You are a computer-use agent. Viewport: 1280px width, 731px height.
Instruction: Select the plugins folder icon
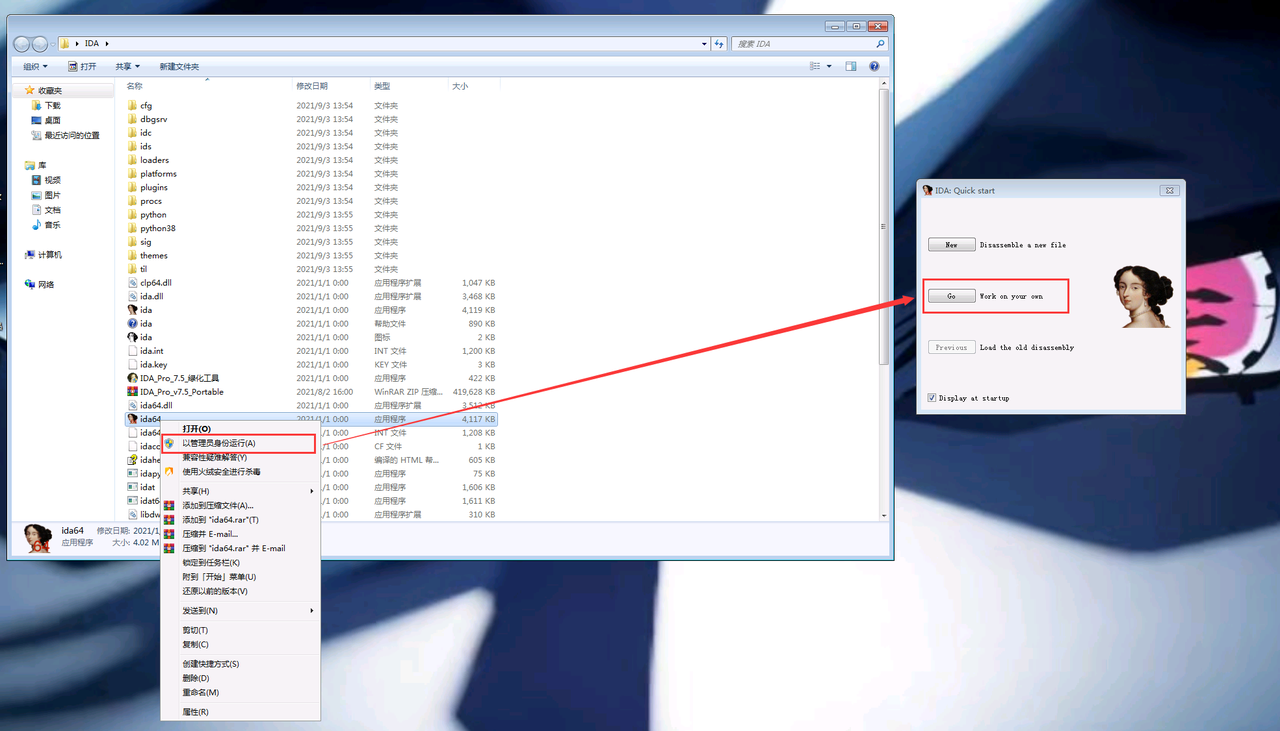[x=132, y=187]
